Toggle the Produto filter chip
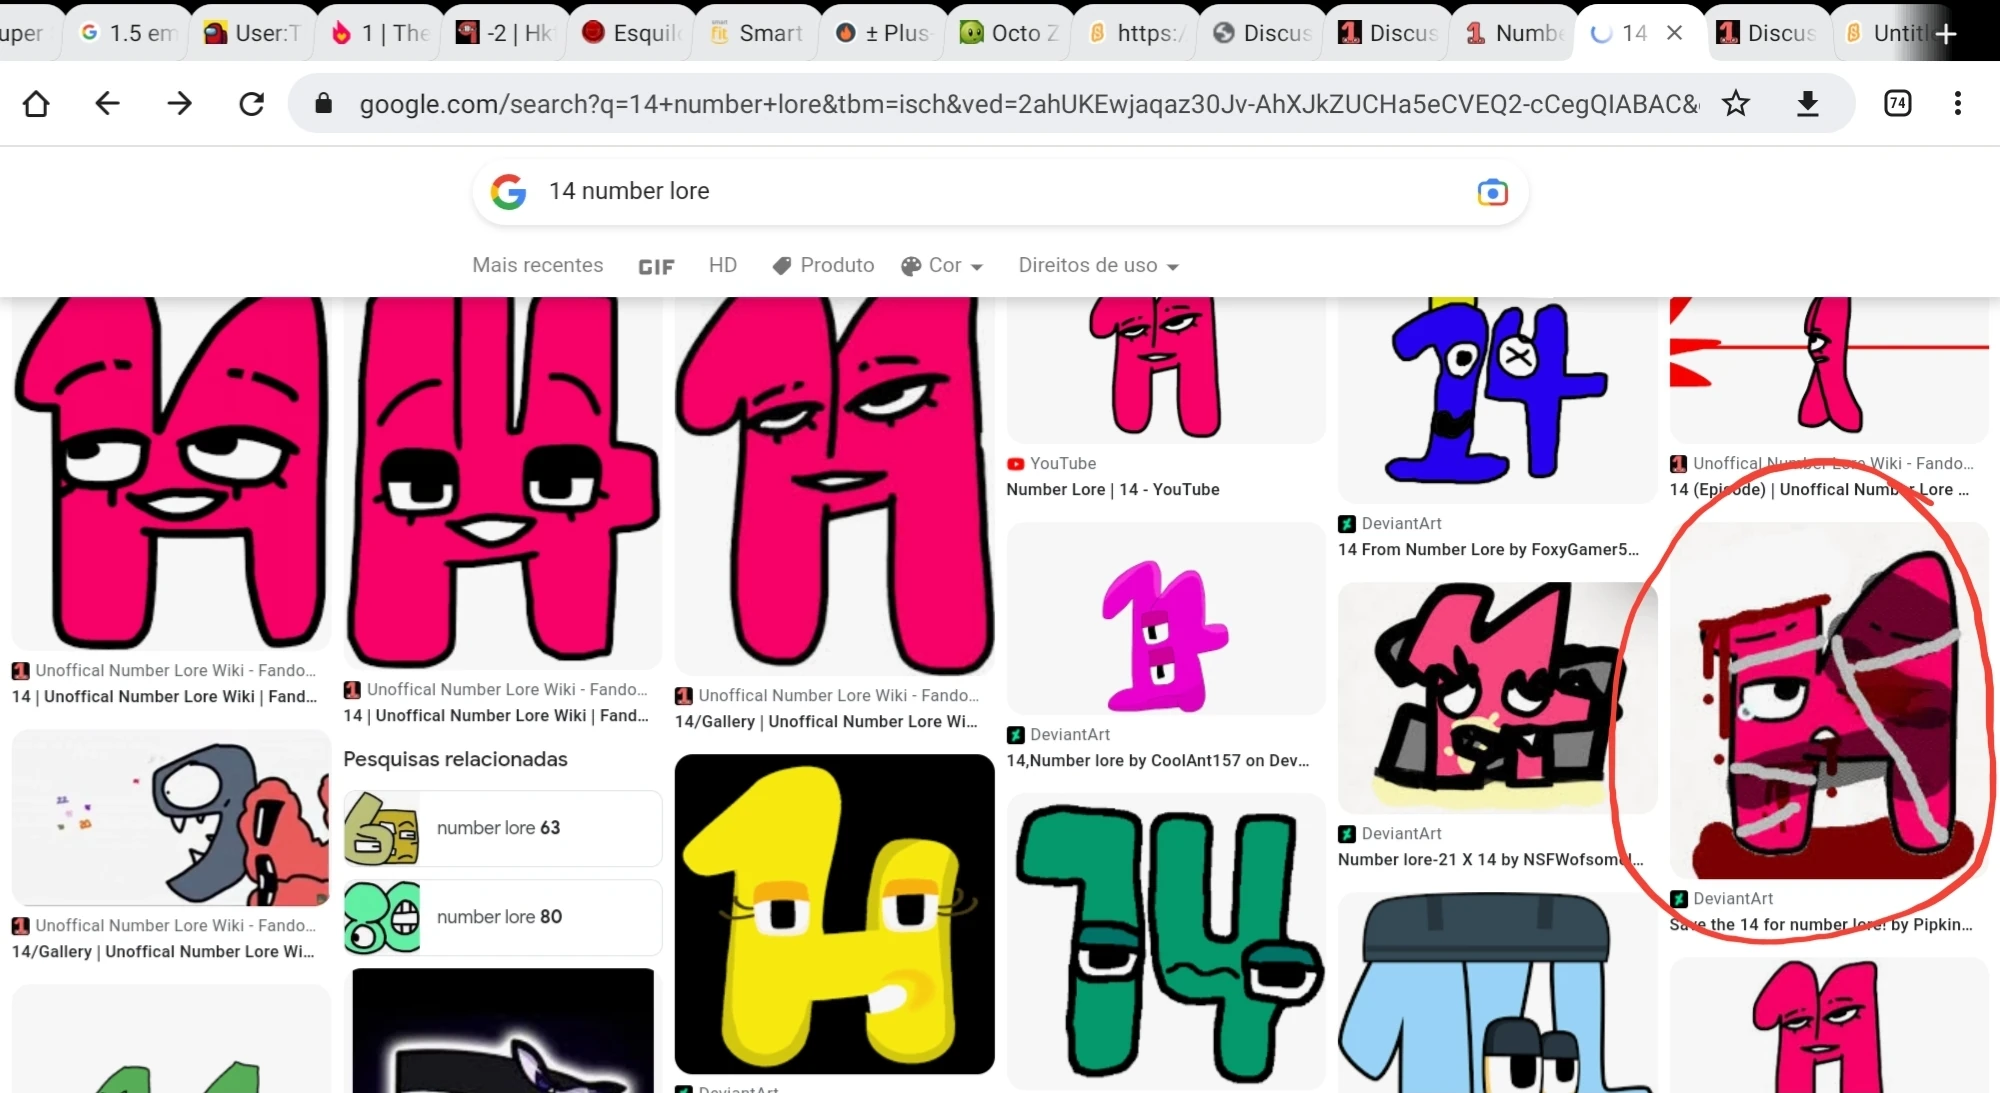Image resolution: width=2000 pixels, height=1093 pixels. coord(823,266)
